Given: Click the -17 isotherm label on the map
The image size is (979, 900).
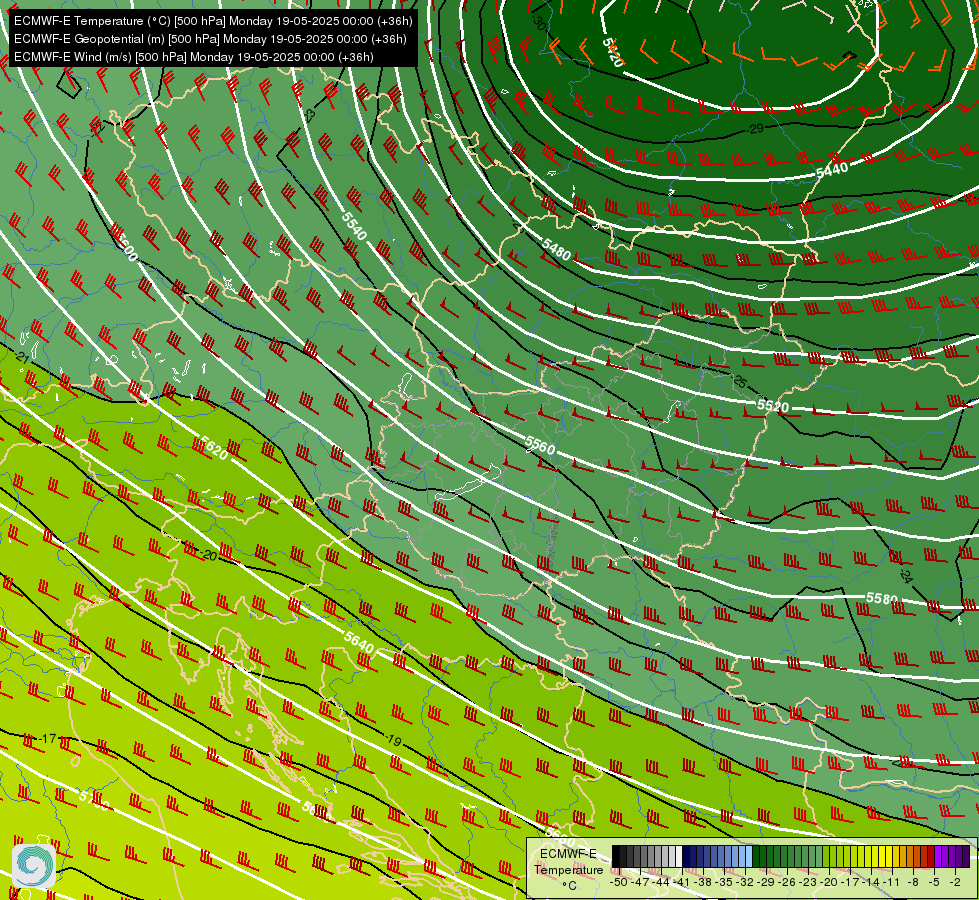Looking at the screenshot, I should (x=48, y=738).
